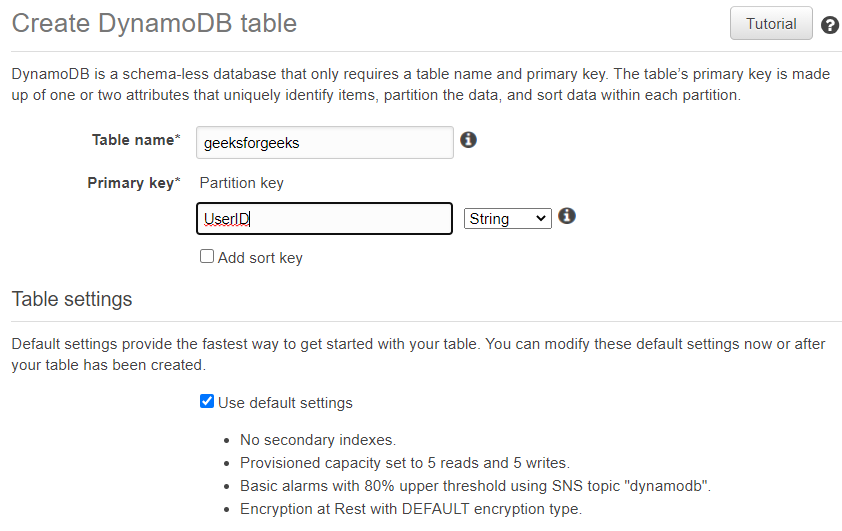Open the Tutorial button
Screen dimensions: 842x531
771,24
